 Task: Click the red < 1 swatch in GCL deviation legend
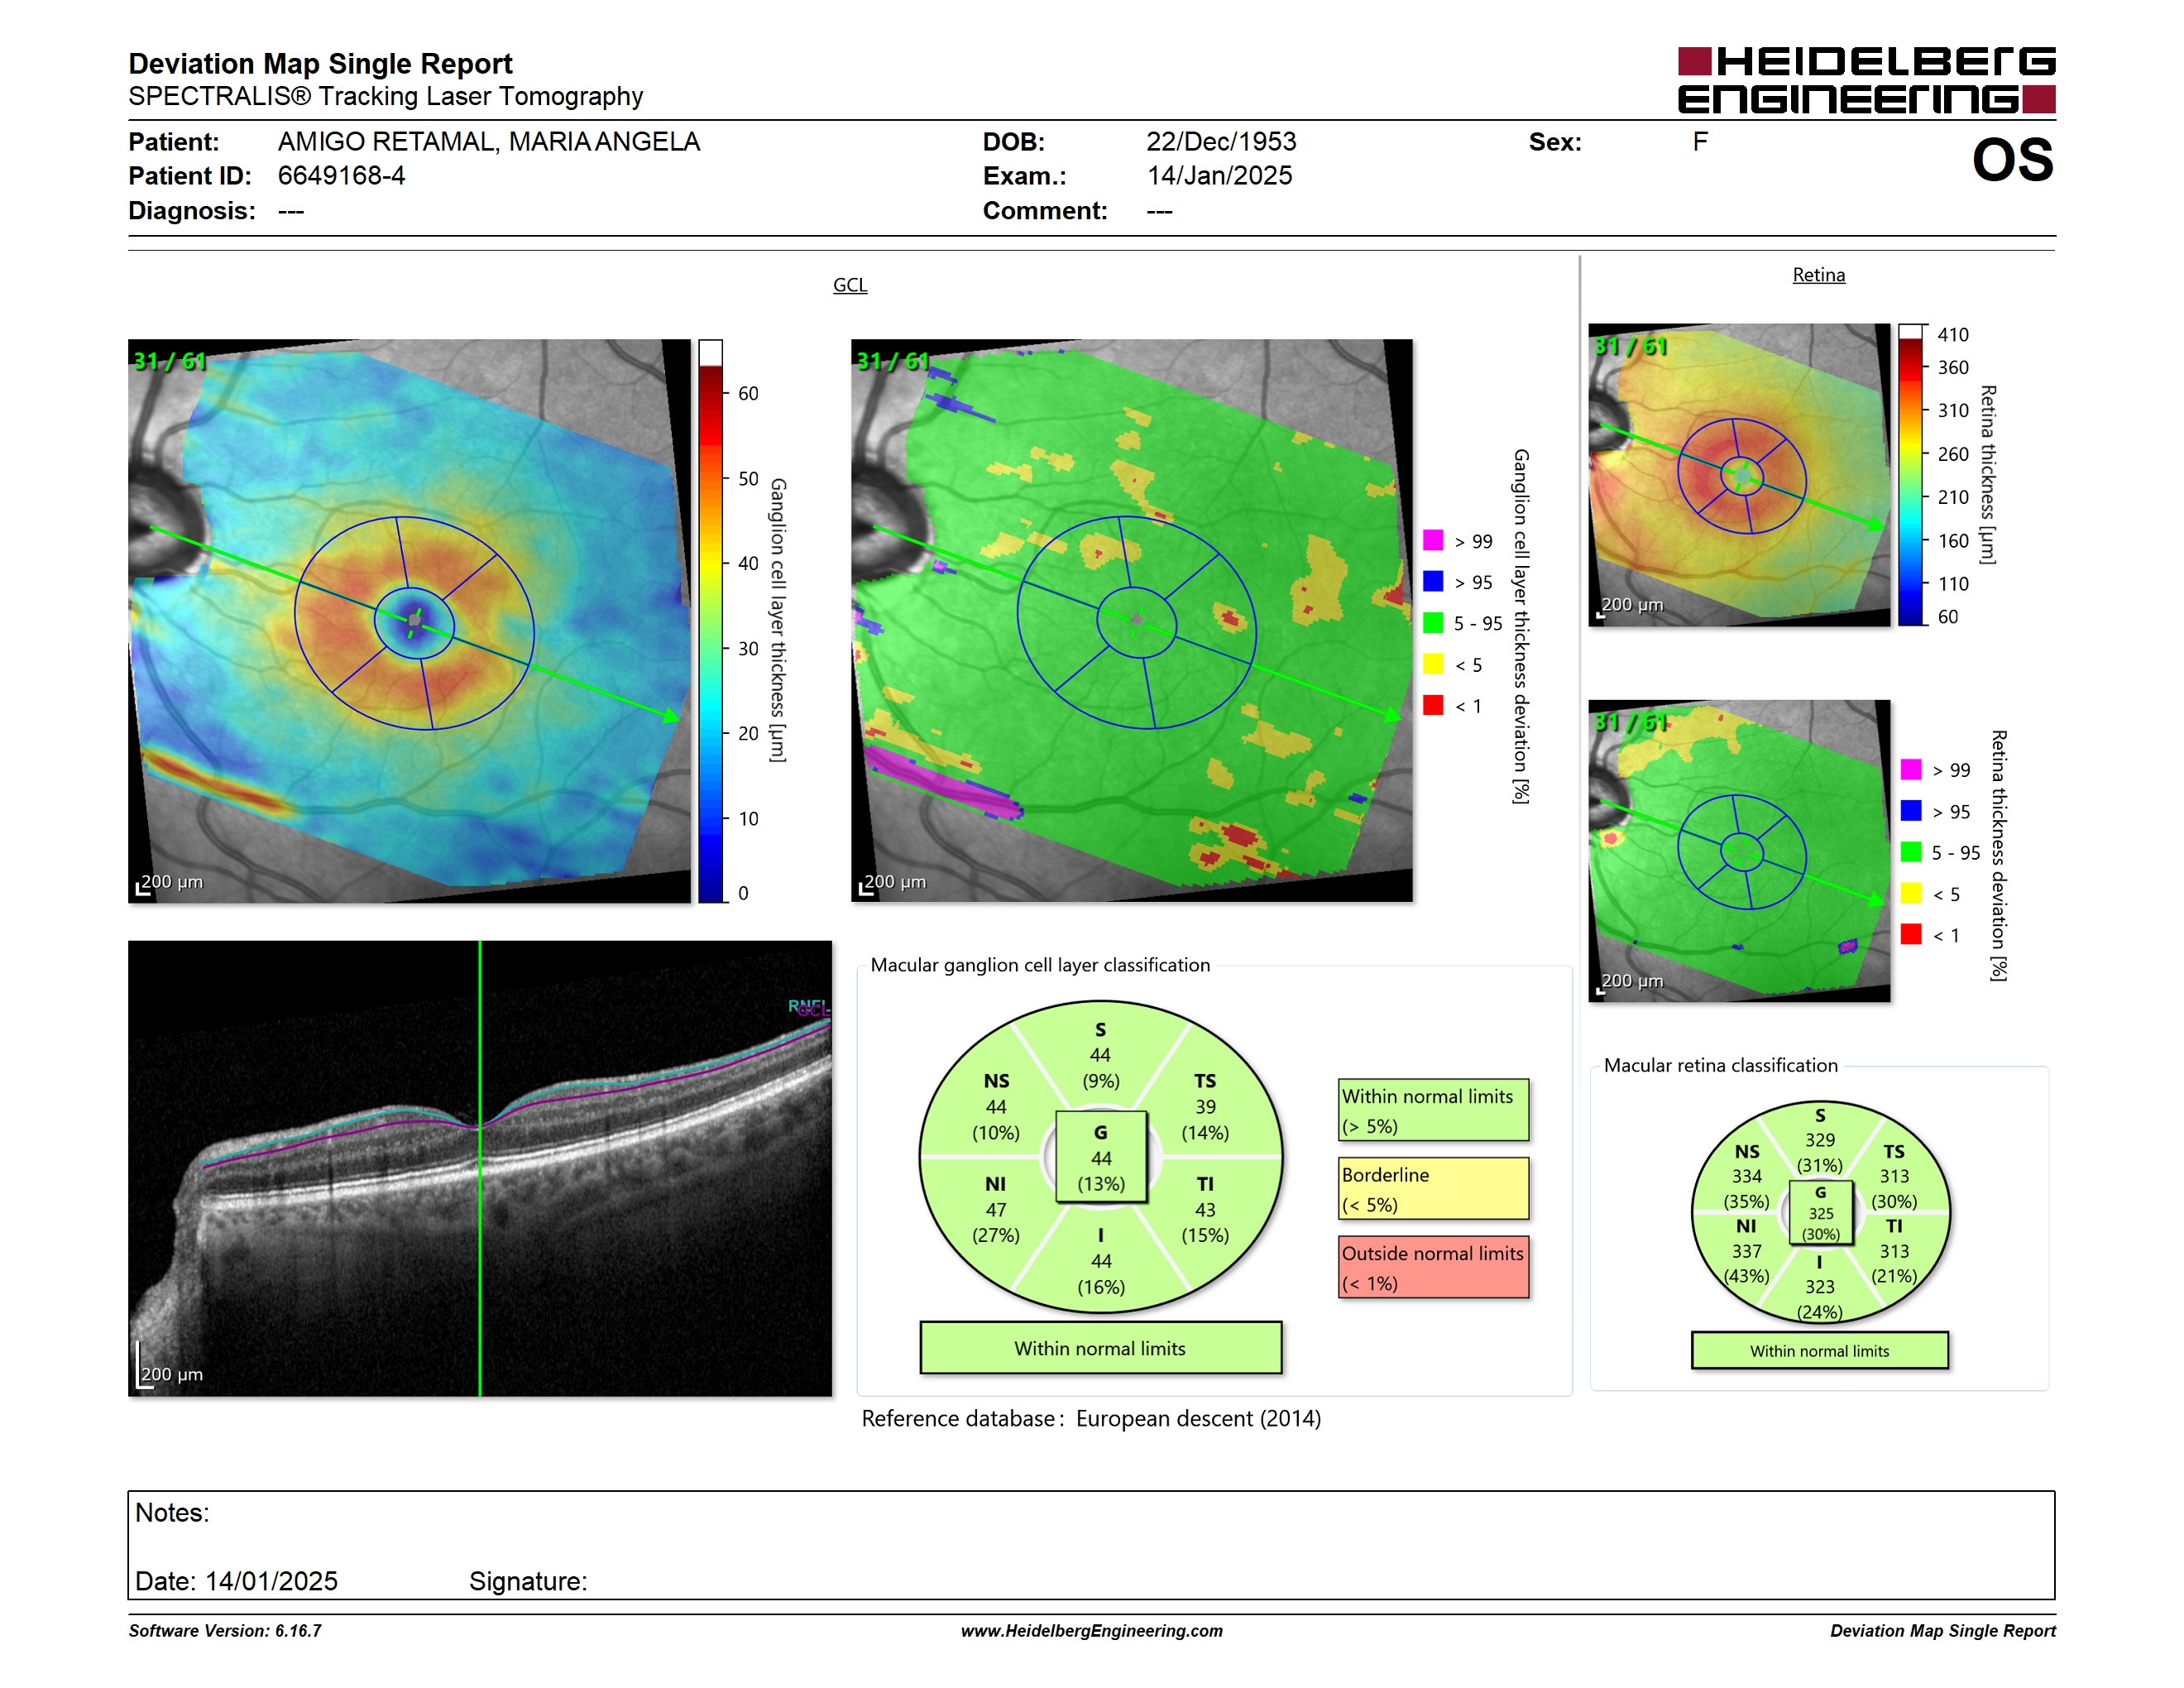click(x=1433, y=705)
